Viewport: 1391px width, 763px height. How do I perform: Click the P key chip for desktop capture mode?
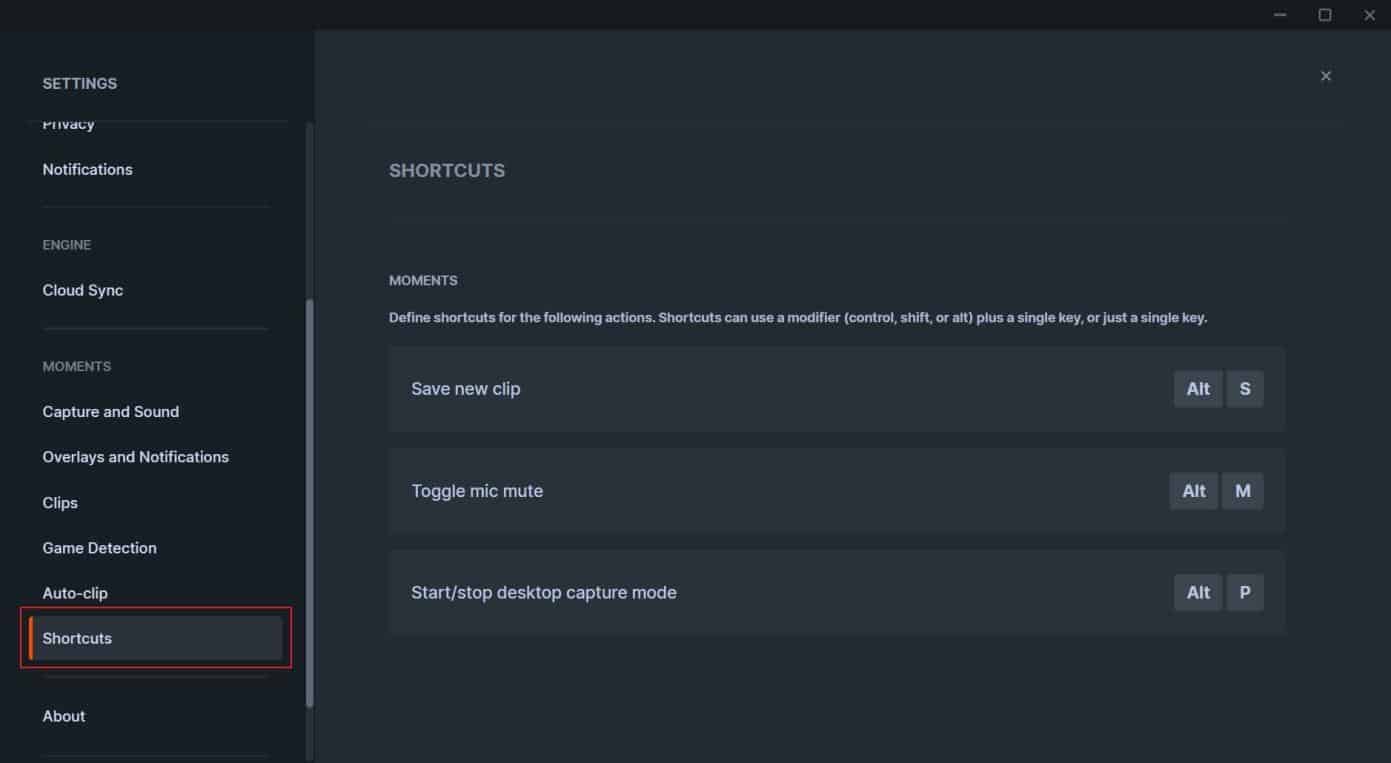1245,592
